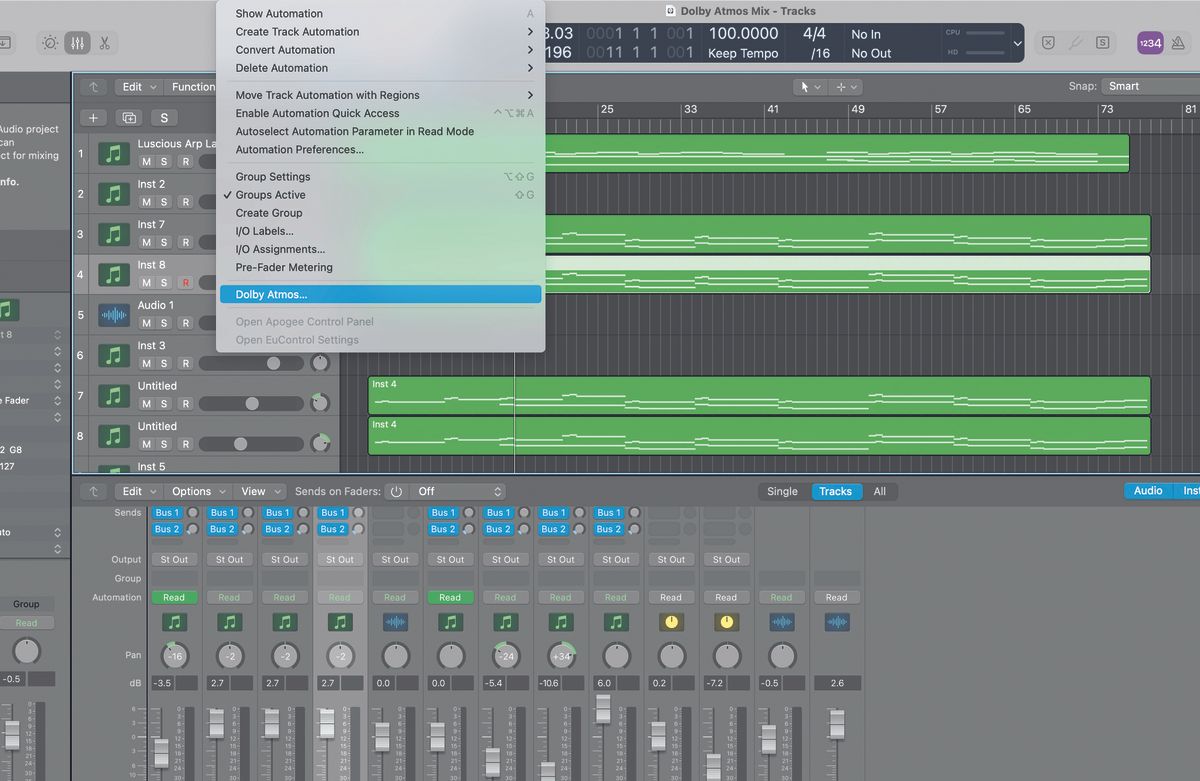The height and width of the screenshot is (781, 1200).
Task: Click the Inst 3 track instrument icon
Action: 115,355
